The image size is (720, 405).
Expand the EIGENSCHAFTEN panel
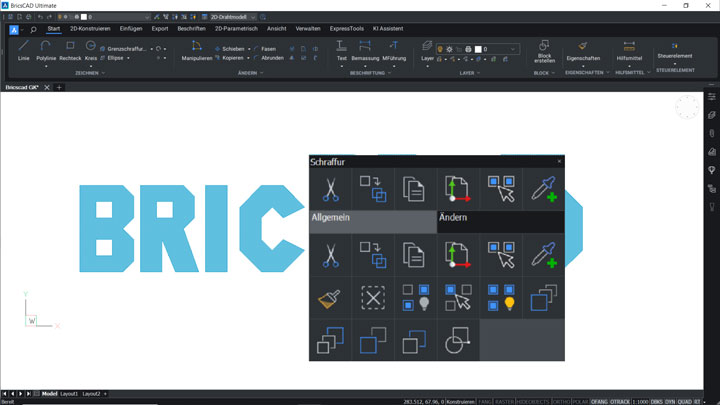(x=587, y=73)
